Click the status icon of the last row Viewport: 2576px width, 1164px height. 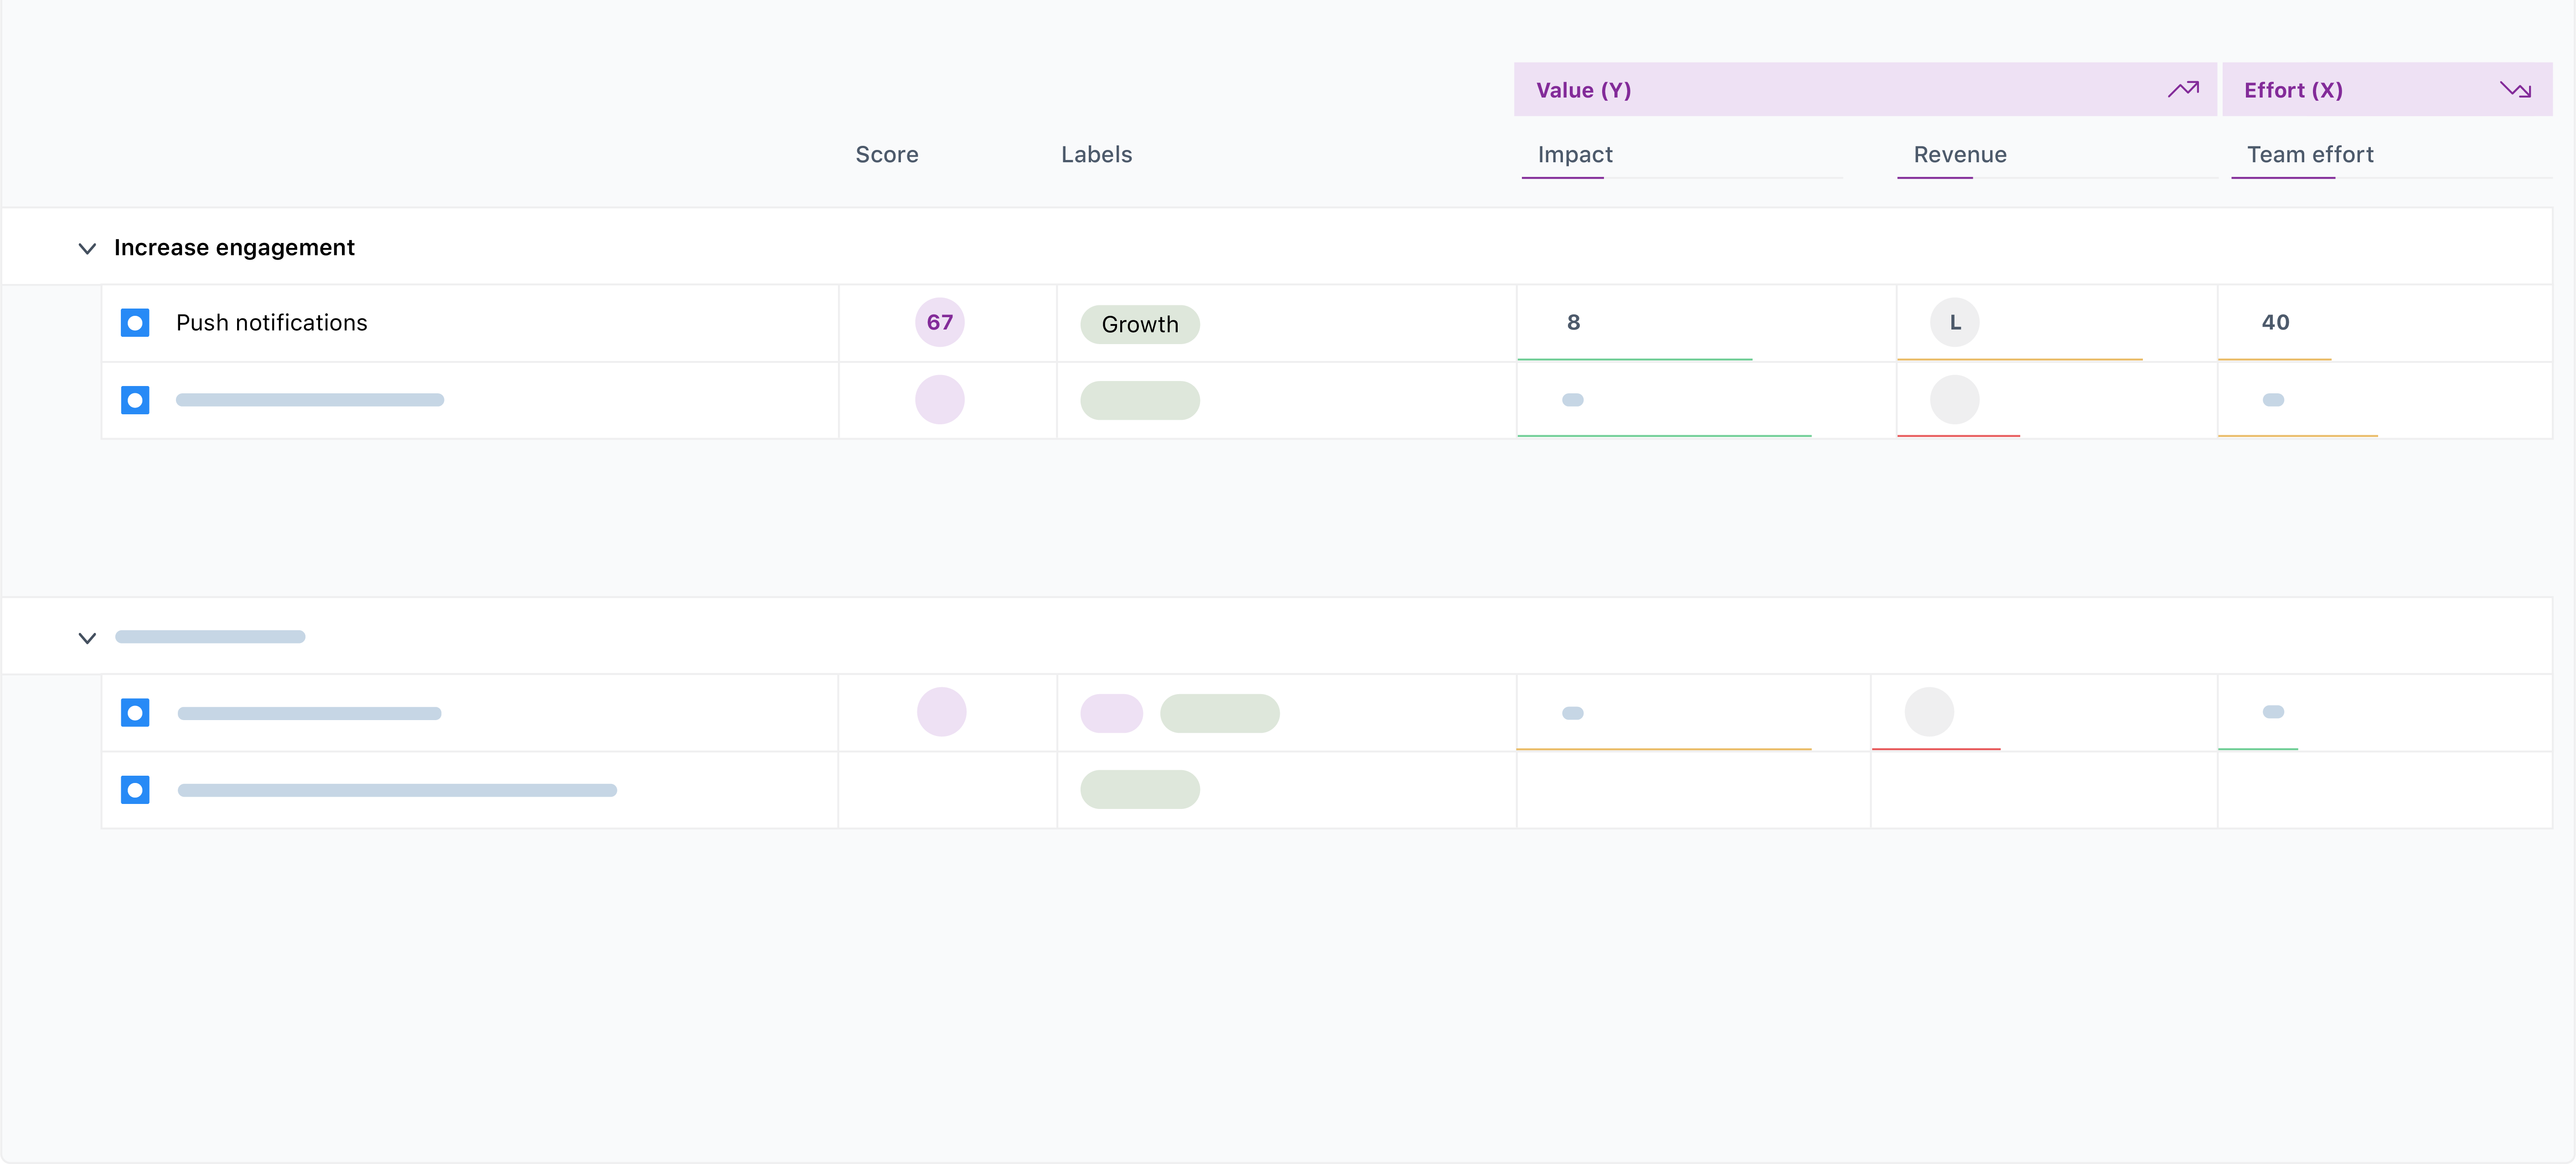pos(135,790)
